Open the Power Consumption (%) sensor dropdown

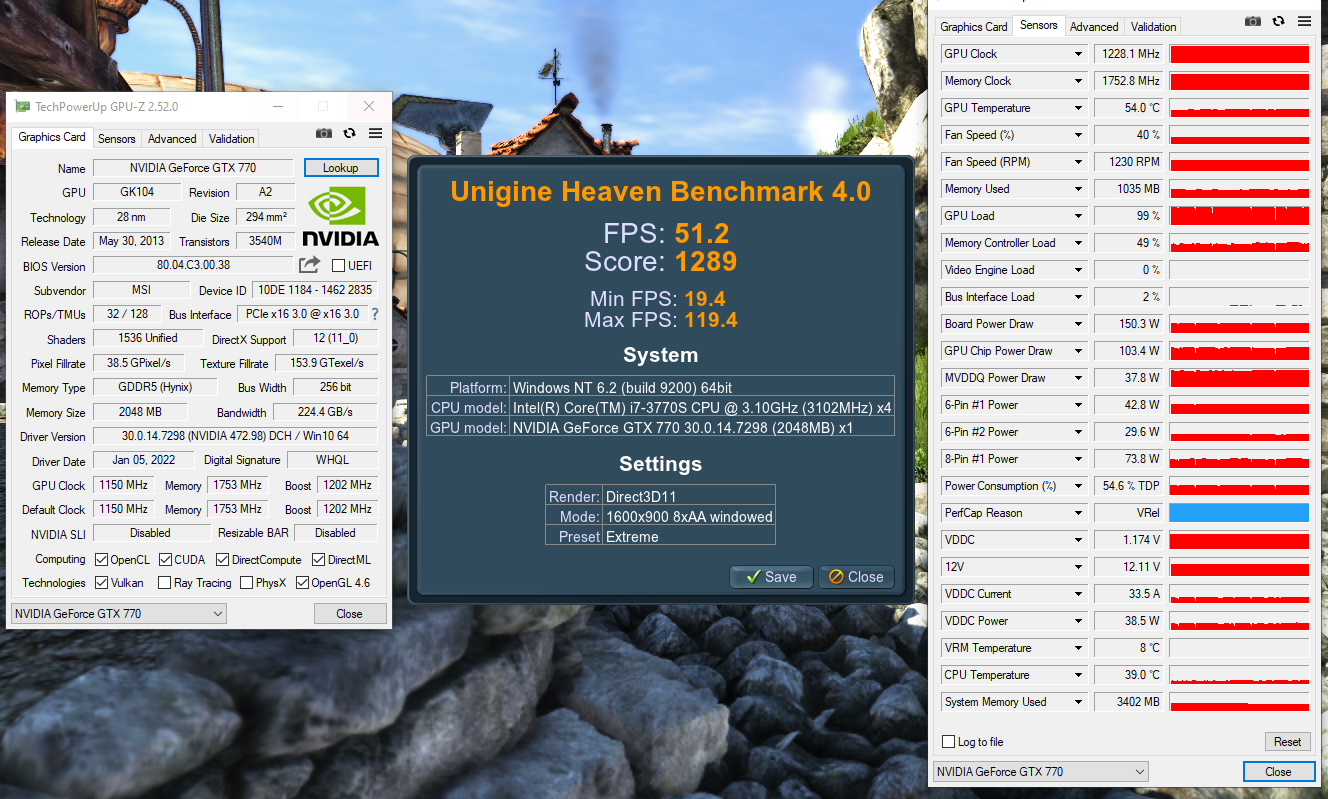coord(1078,486)
